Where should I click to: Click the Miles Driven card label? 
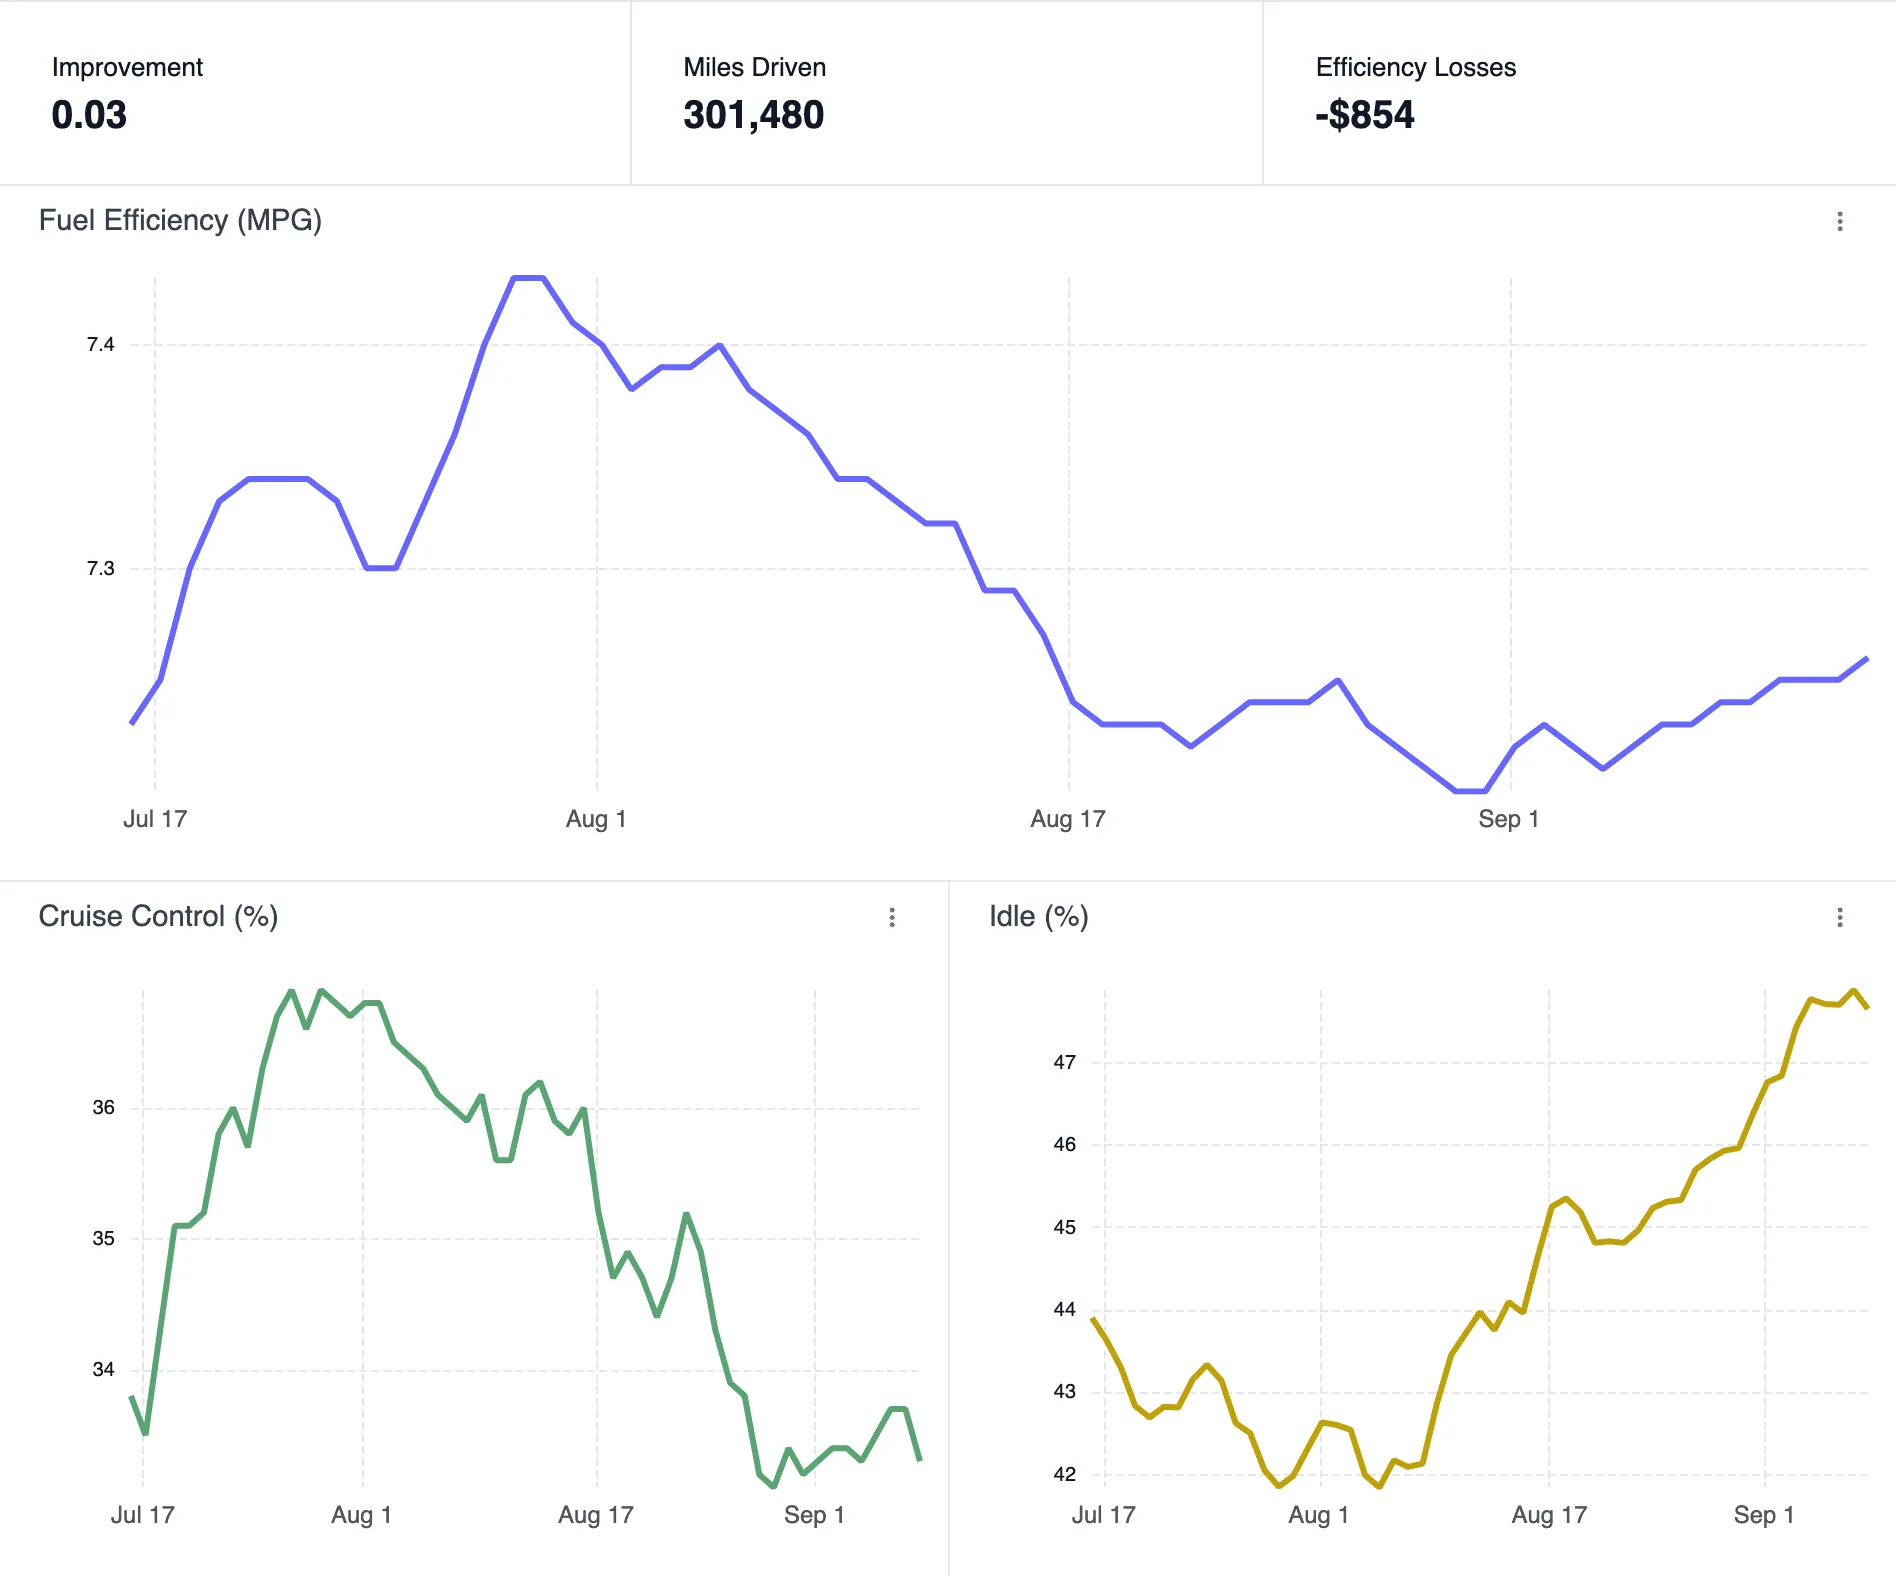coord(754,67)
